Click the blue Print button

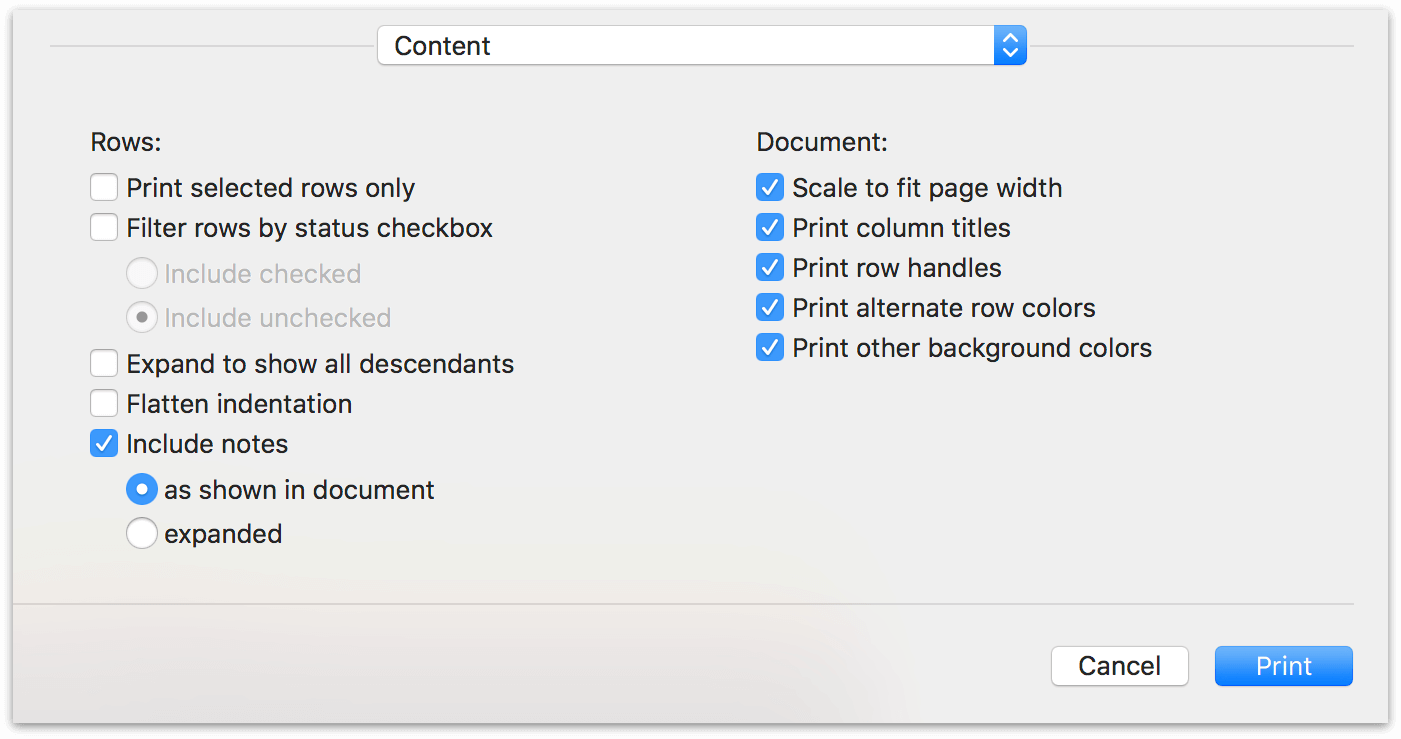pos(1284,666)
